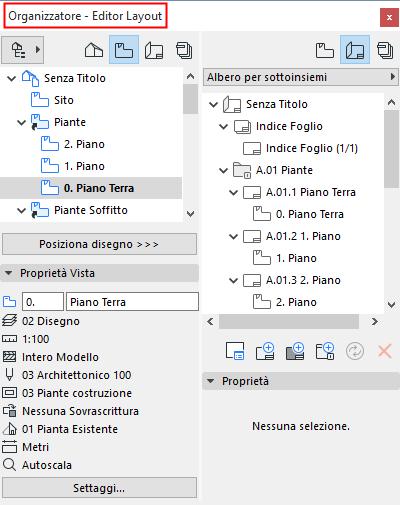Click structure display icon 'Intero Modello'
This screenshot has height=505, width=400.
click(x=9, y=357)
